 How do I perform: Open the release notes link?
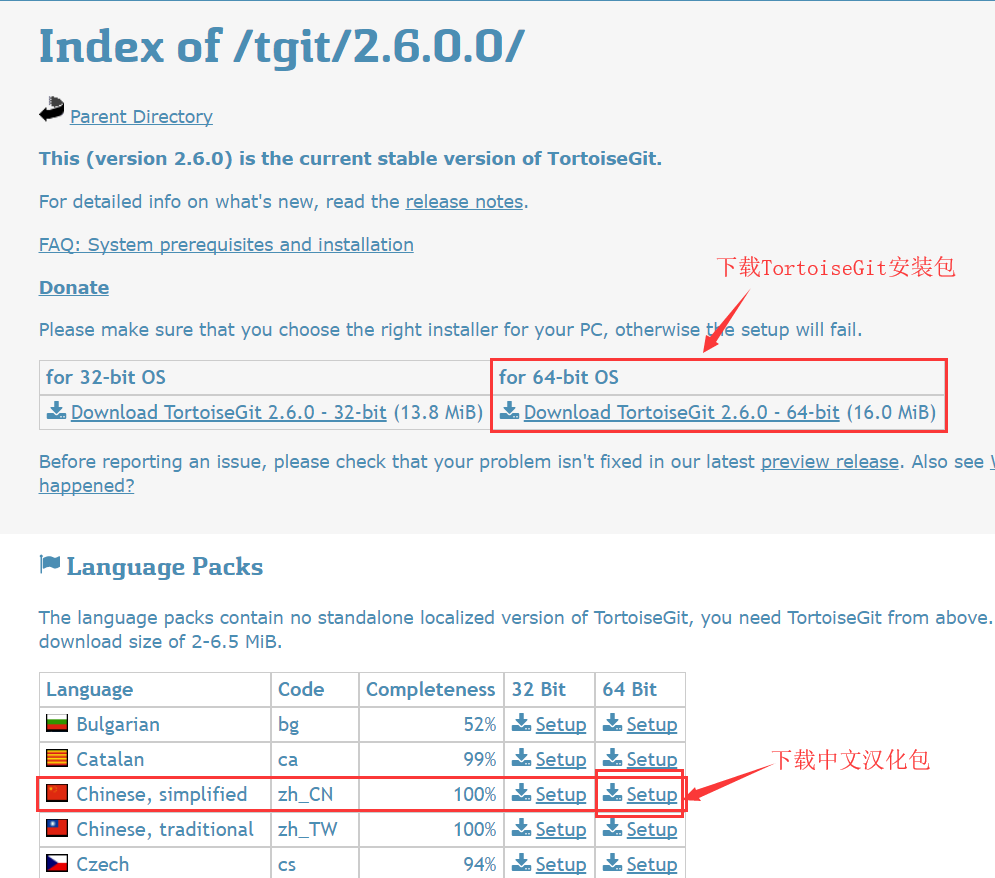(465, 202)
